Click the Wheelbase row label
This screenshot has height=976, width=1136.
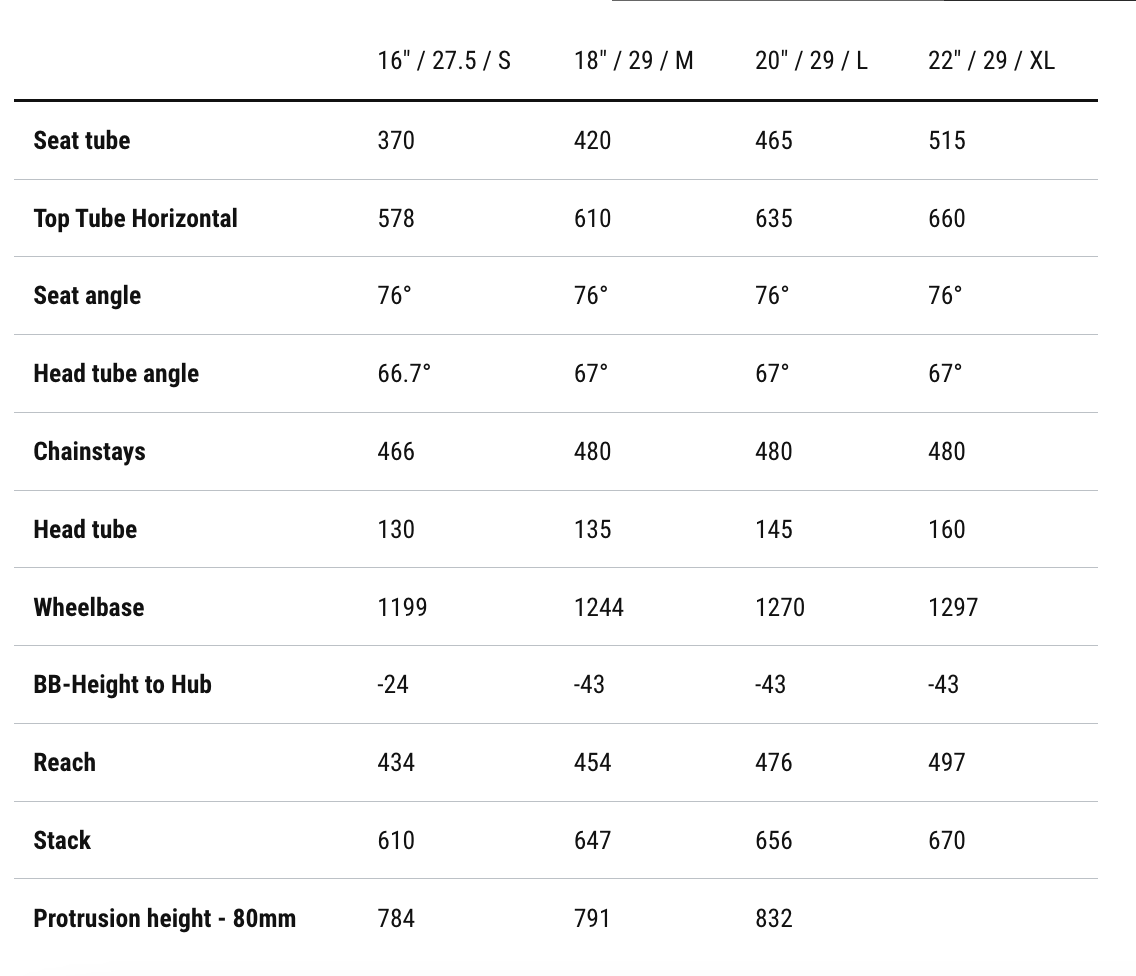coord(88,607)
